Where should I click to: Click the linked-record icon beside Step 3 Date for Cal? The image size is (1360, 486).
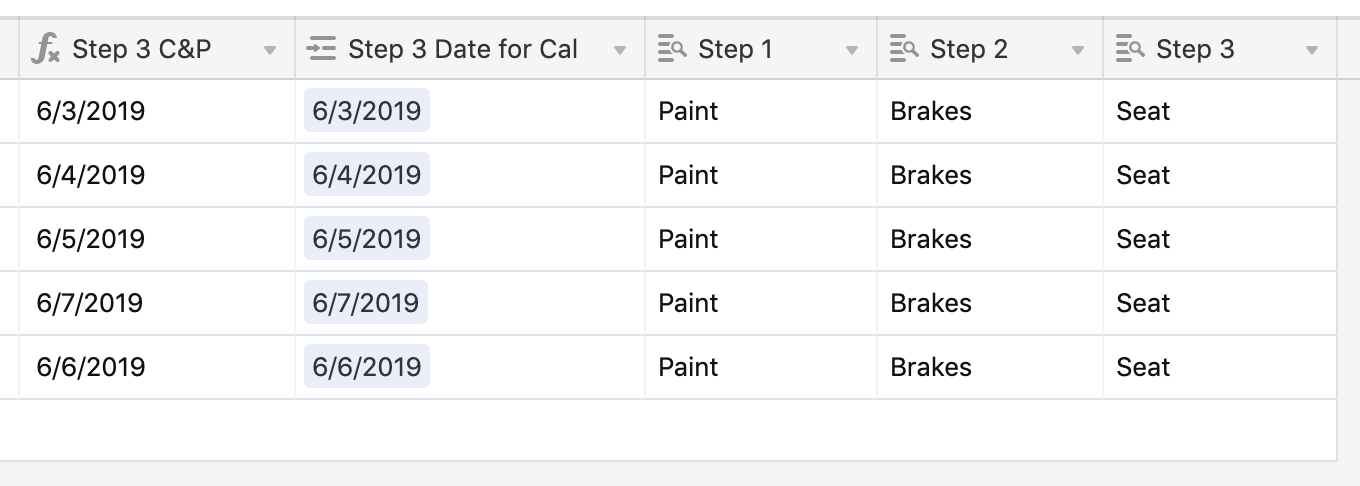322,49
